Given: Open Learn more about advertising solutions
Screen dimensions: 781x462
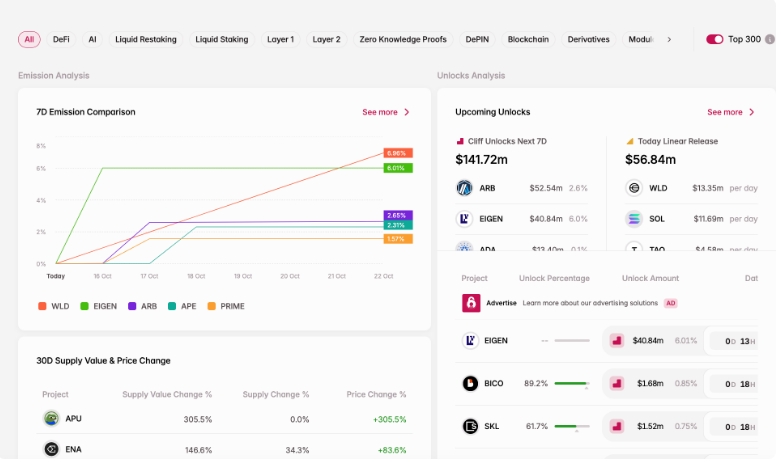Looking at the screenshot, I should (x=590, y=303).
